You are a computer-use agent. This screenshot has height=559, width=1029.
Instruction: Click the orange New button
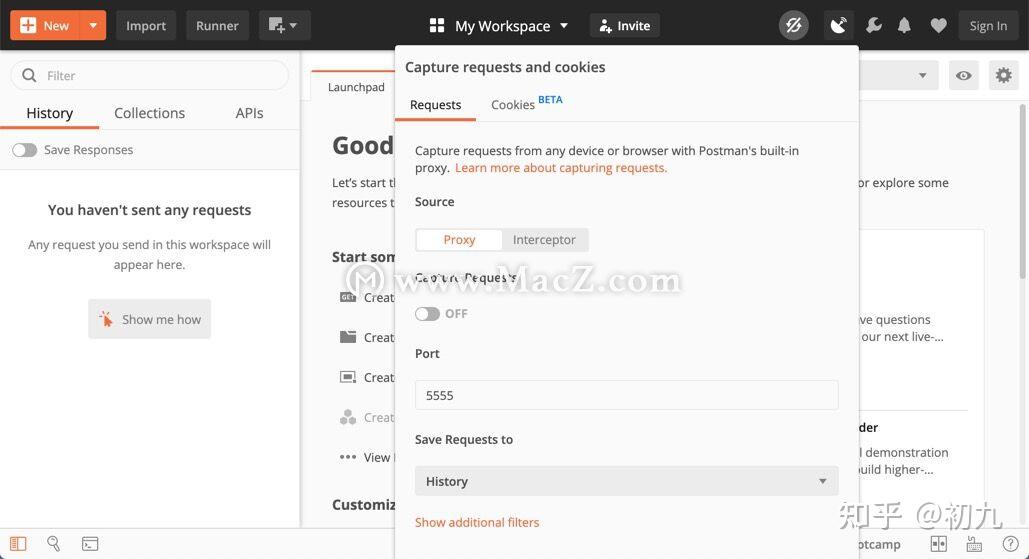(45, 26)
